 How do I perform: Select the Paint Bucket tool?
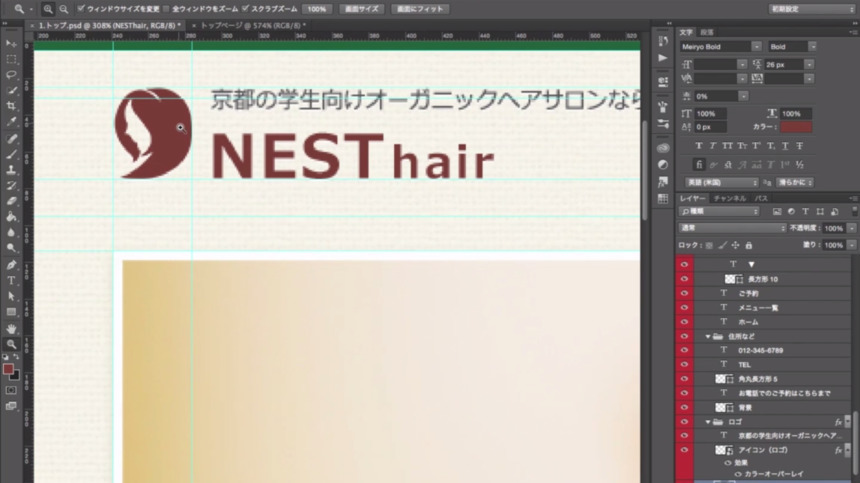11,217
